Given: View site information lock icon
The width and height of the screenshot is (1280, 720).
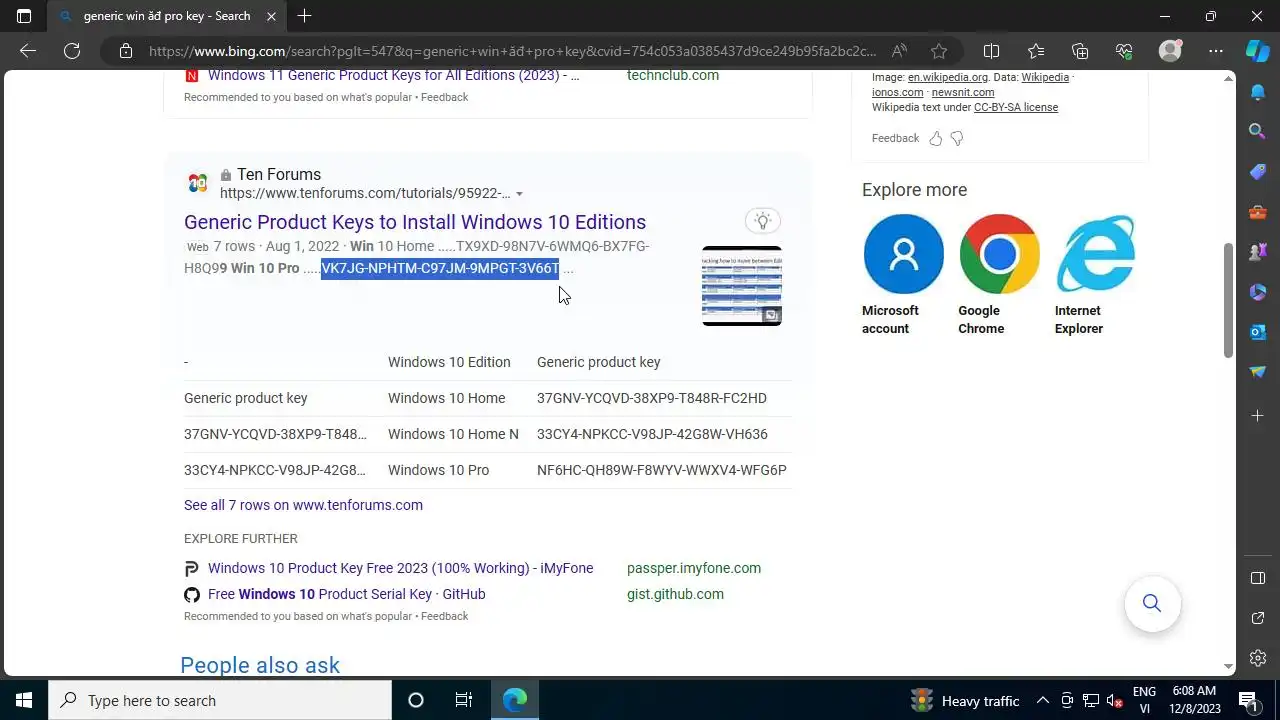Looking at the screenshot, I should pyautogui.click(x=125, y=51).
